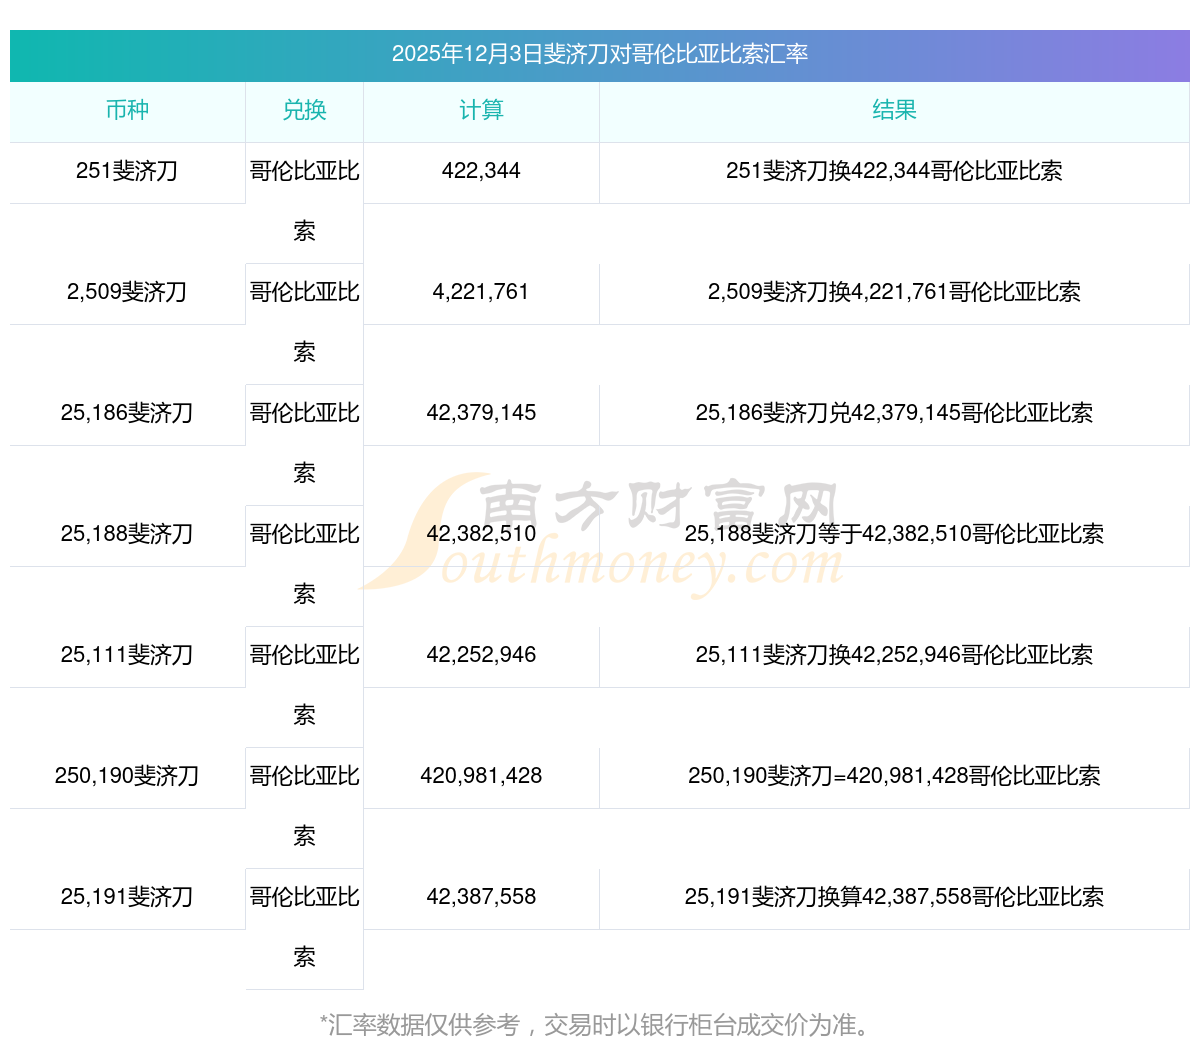Click the 结果 column header
This screenshot has width=1200, height=1056.
(894, 111)
